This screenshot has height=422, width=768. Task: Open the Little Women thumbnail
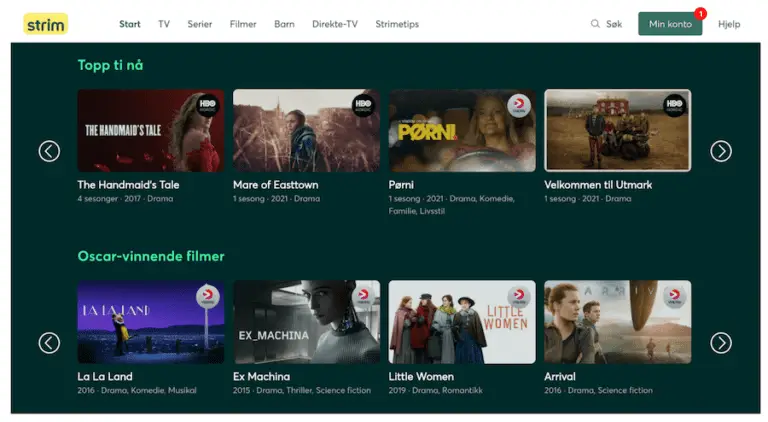coord(462,321)
